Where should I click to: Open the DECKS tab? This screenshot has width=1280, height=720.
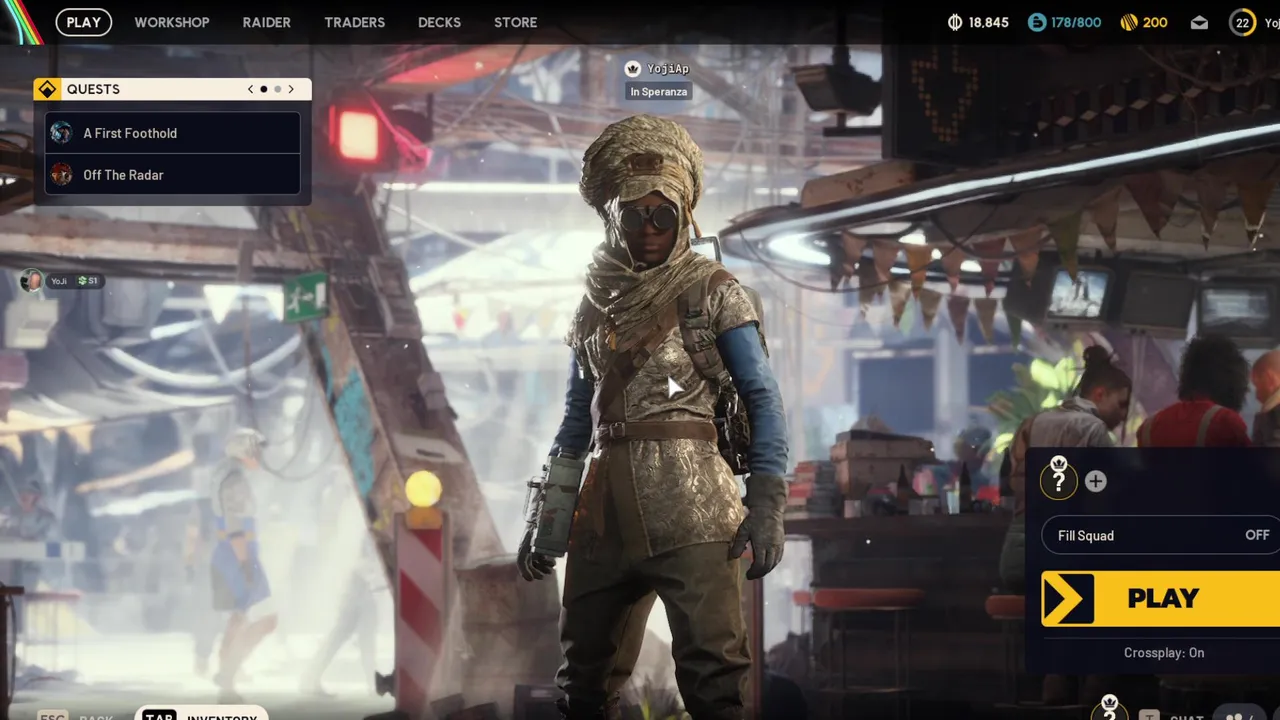click(x=439, y=22)
